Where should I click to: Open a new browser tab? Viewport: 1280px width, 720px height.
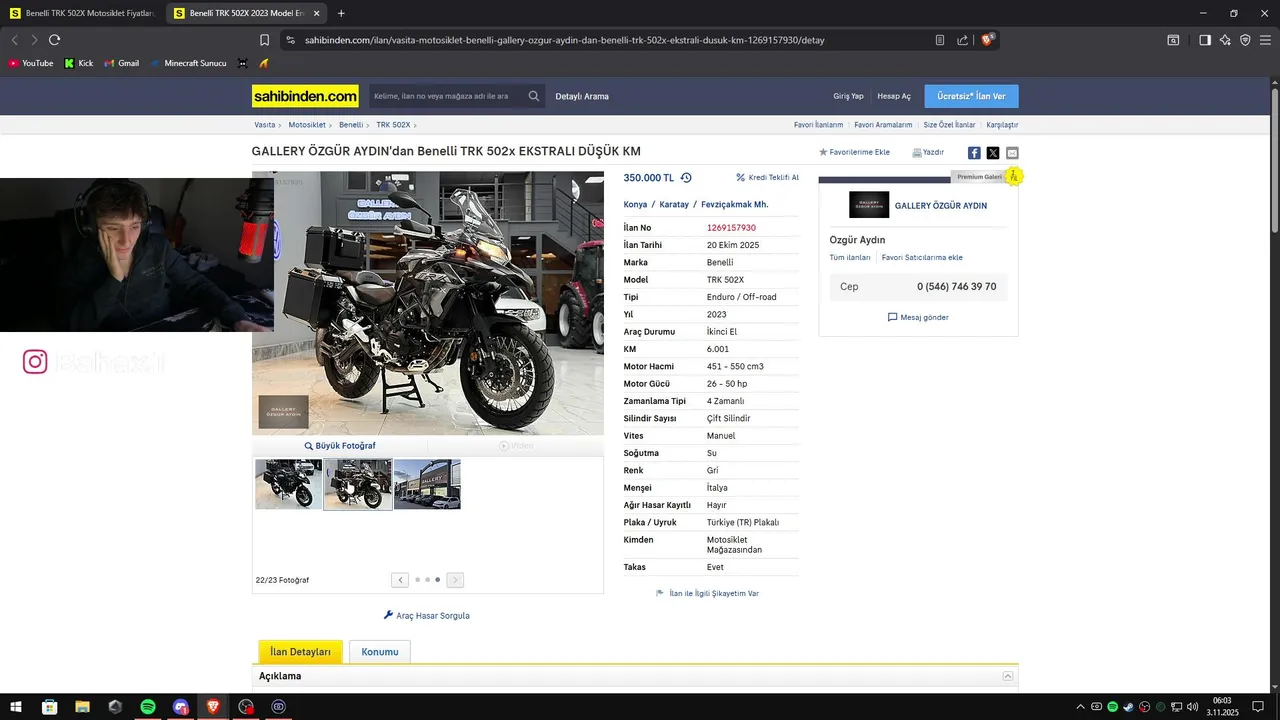[341, 13]
